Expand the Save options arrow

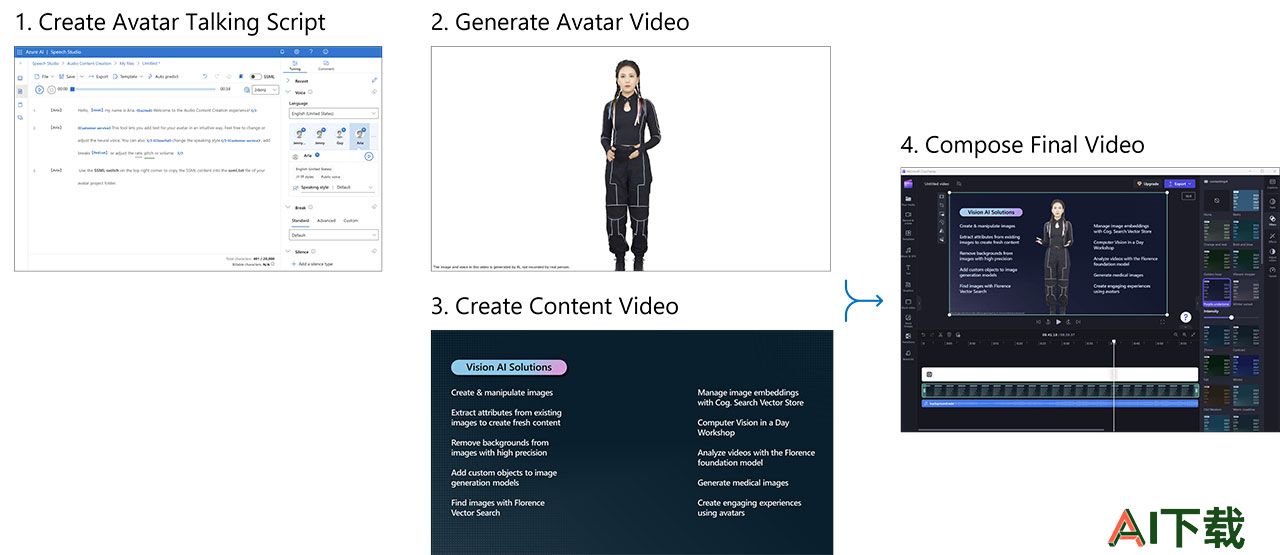tap(81, 76)
